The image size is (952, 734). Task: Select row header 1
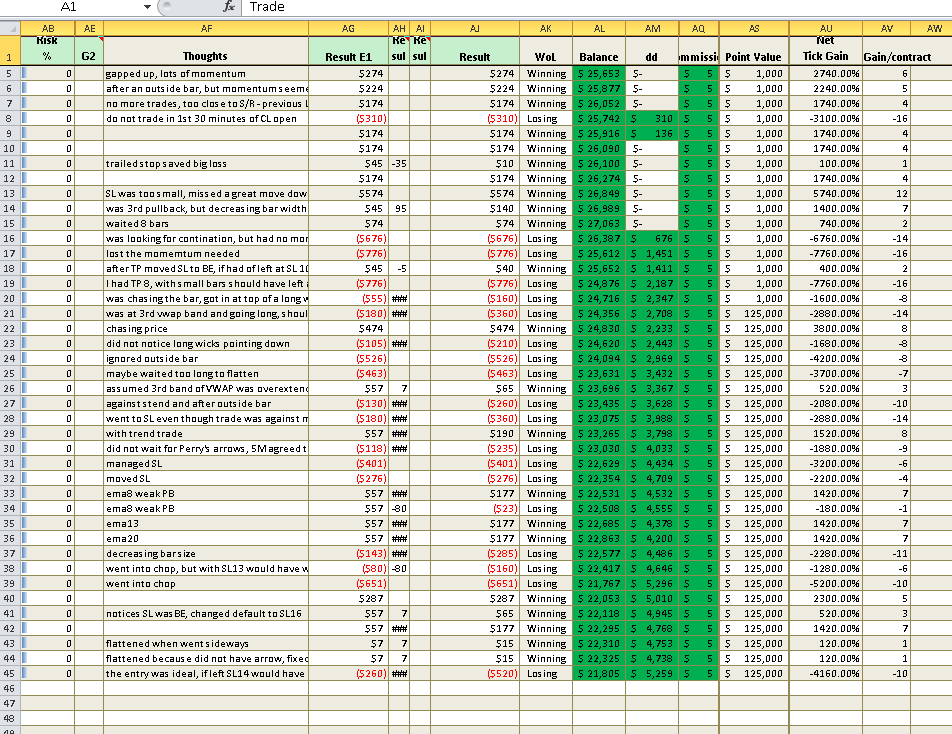pos(10,50)
